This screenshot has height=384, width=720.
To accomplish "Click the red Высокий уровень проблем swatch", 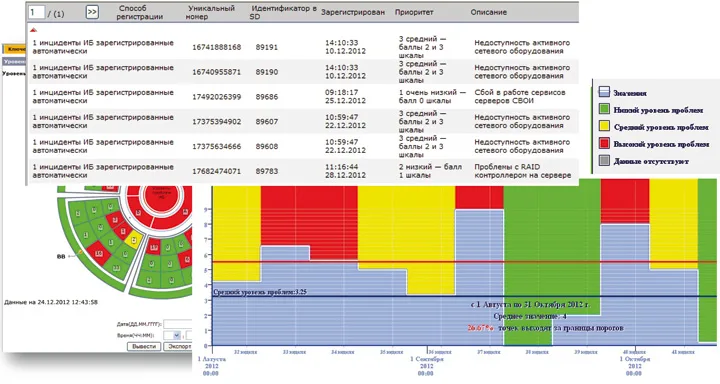I will point(604,143).
